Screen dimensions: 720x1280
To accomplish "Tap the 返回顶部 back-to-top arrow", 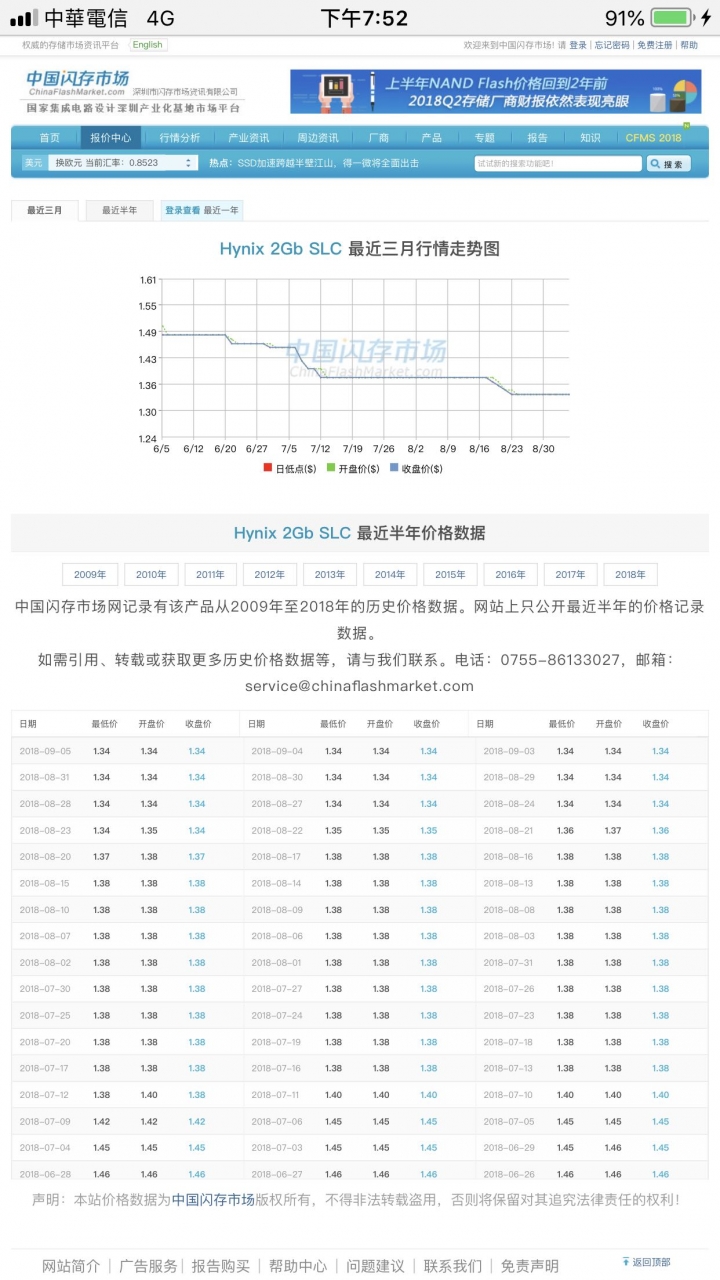I will tap(646, 1262).
